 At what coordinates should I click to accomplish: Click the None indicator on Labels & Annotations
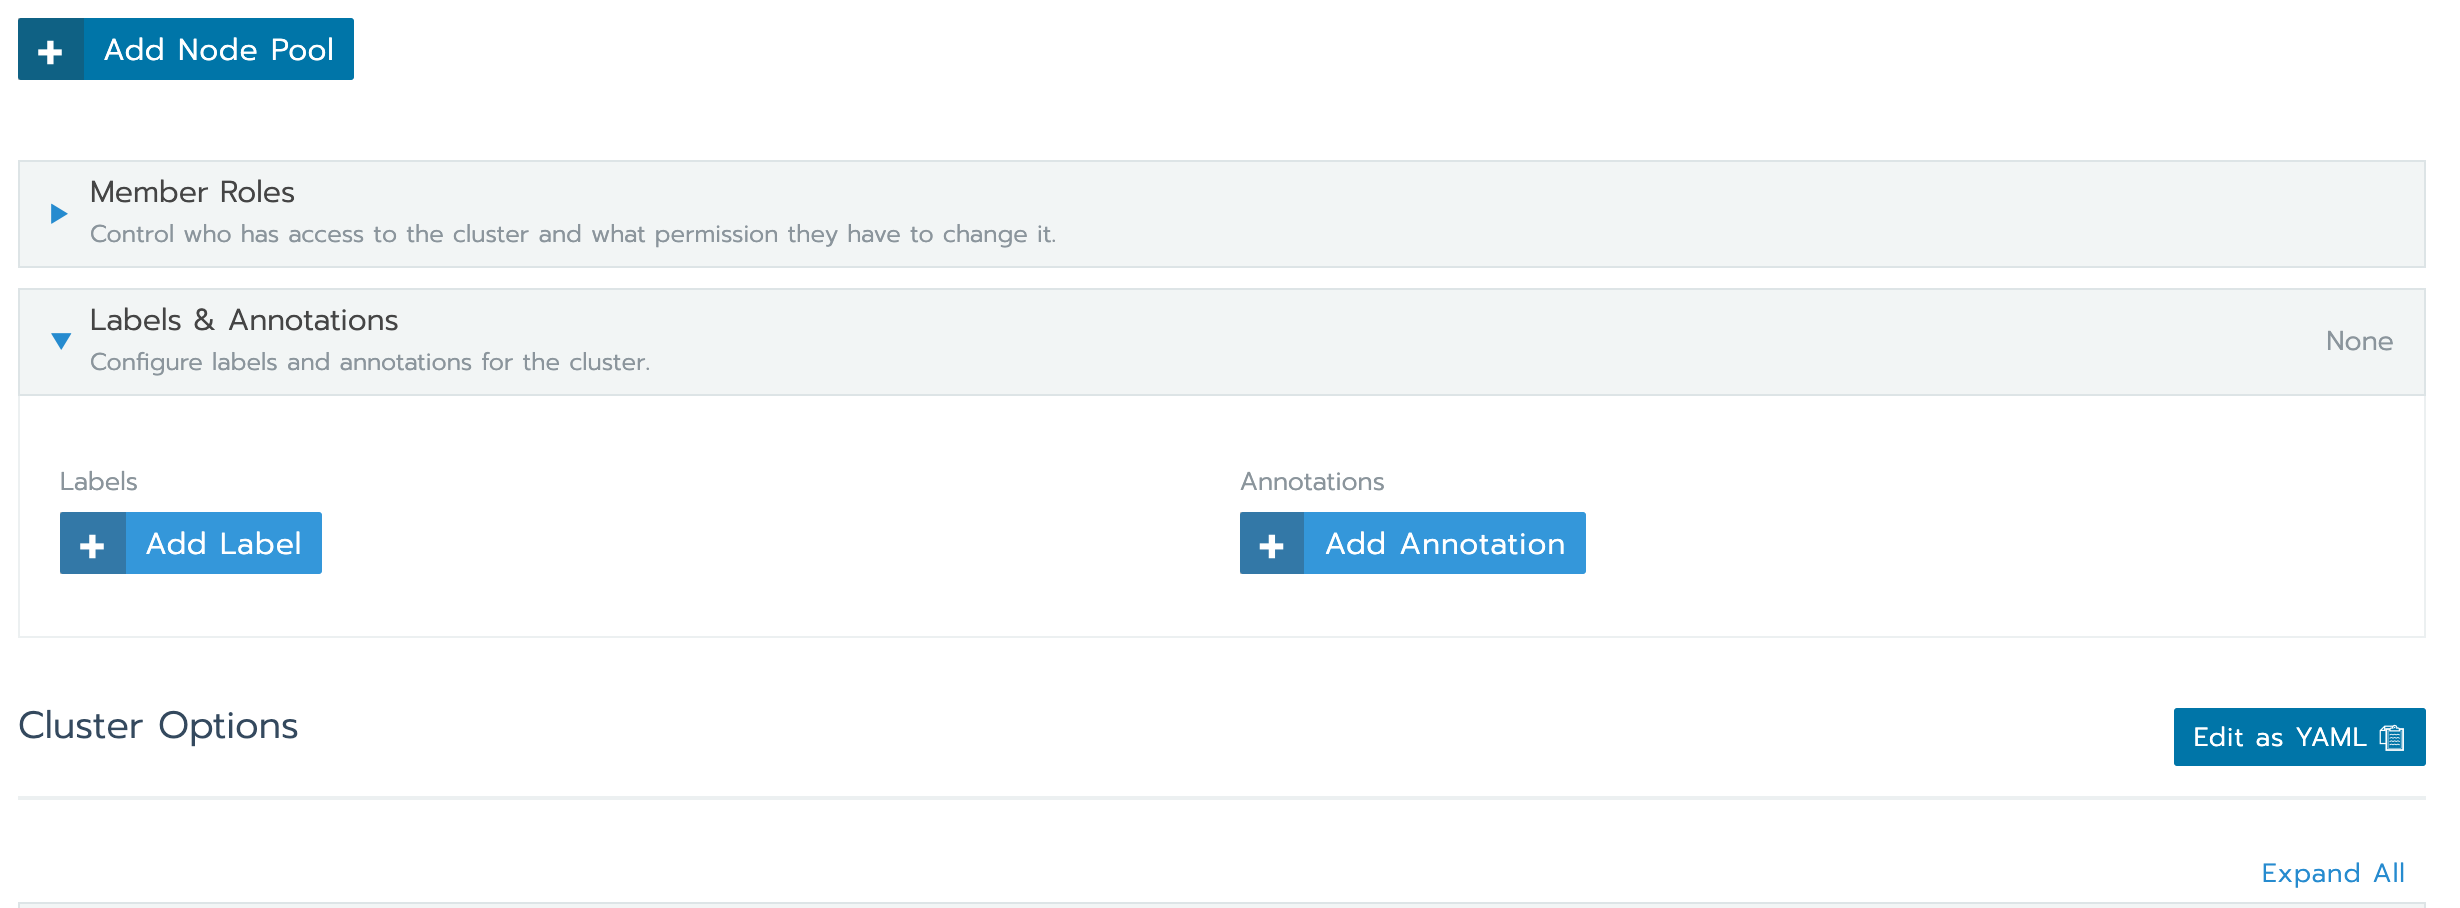pos(2360,341)
